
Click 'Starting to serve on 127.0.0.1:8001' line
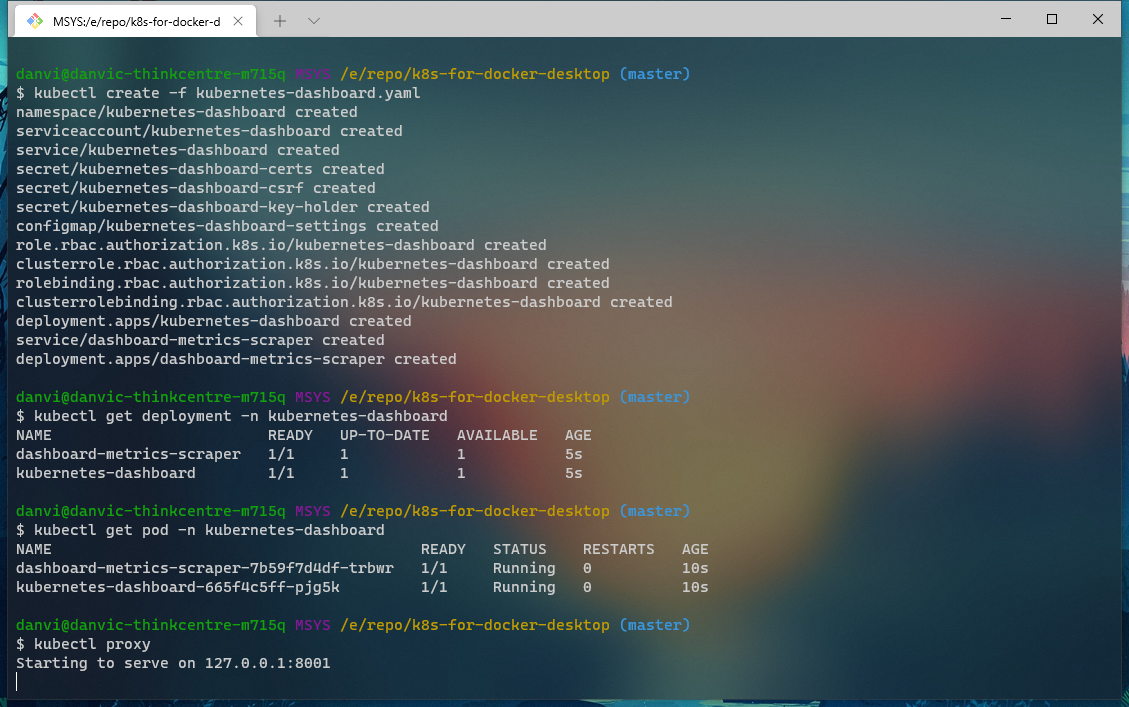click(x=173, y=663)
